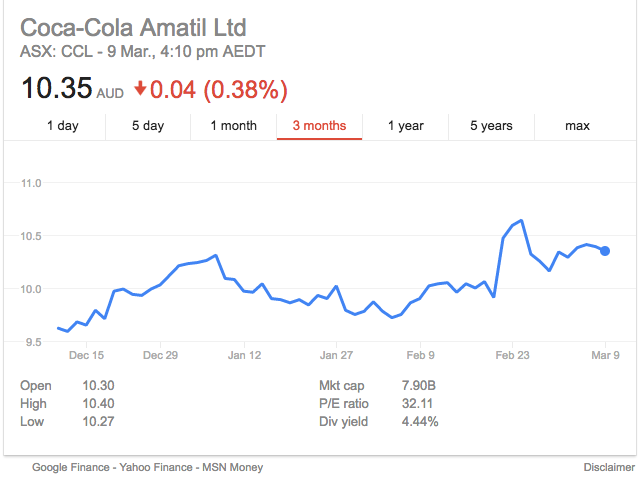
Task: Choose the max time range tab
Action: click(577, 126)
